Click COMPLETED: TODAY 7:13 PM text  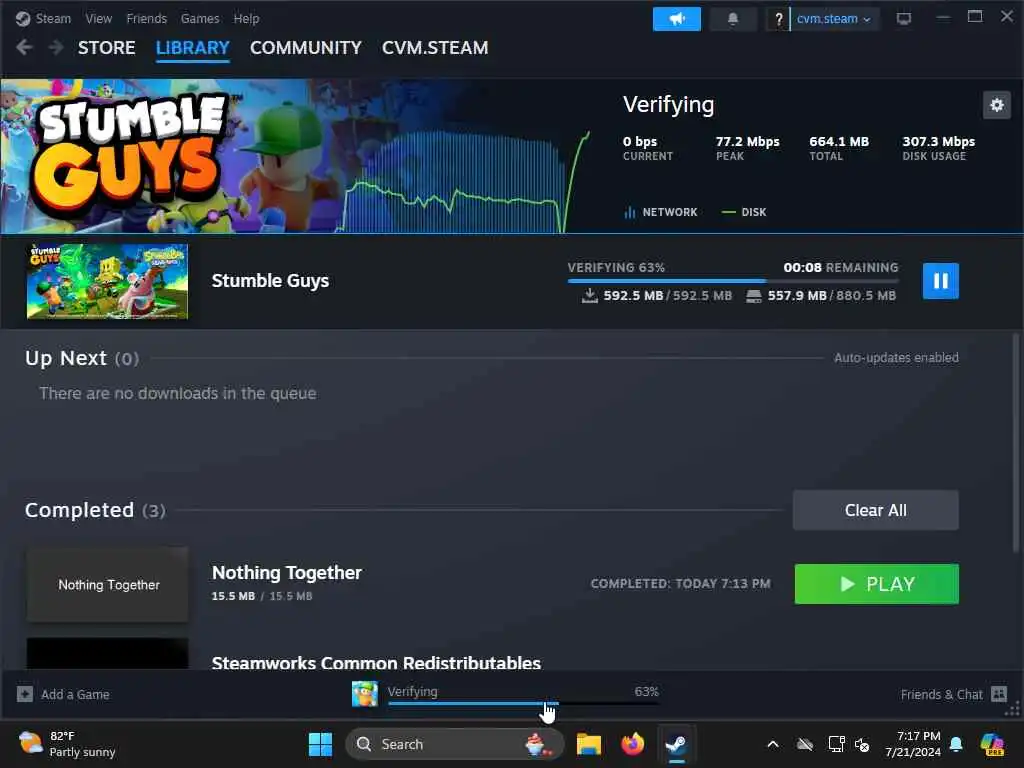click(680, 584)
